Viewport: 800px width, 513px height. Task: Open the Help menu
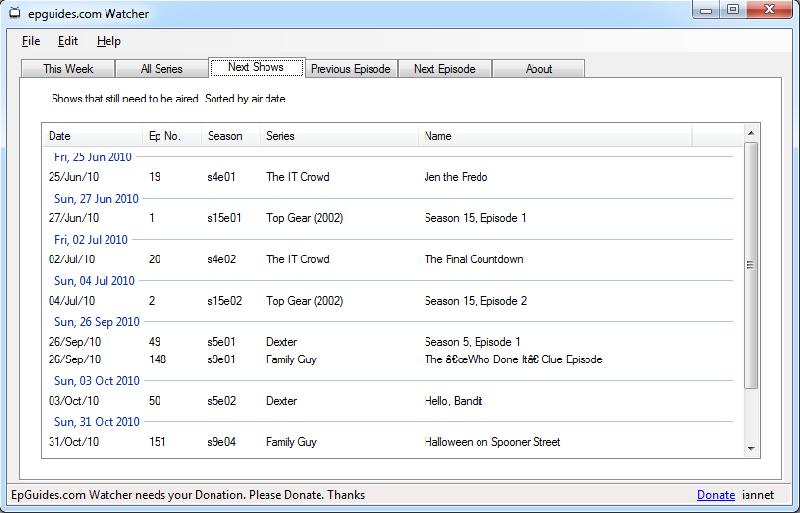pos(109,41)
